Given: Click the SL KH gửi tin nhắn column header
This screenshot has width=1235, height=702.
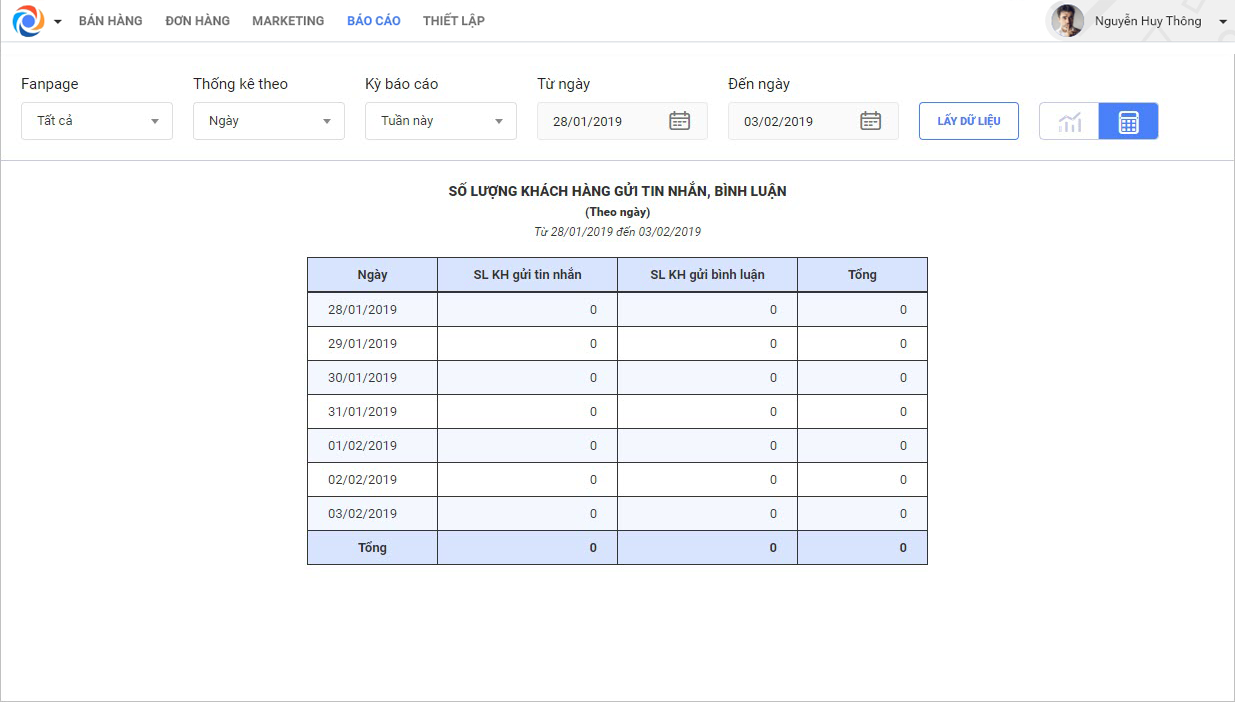Looking at the screenshot, I should (x=527, y=275).
